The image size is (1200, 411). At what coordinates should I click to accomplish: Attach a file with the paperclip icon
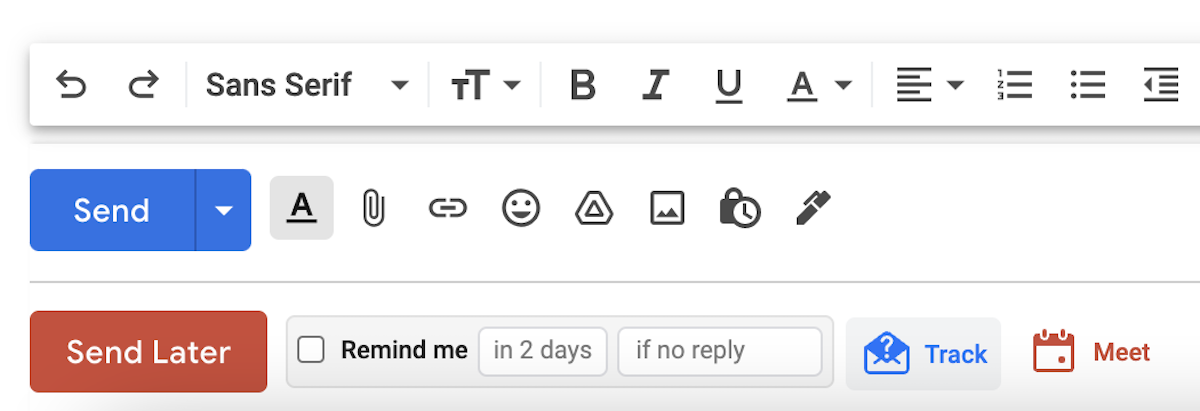373,209
